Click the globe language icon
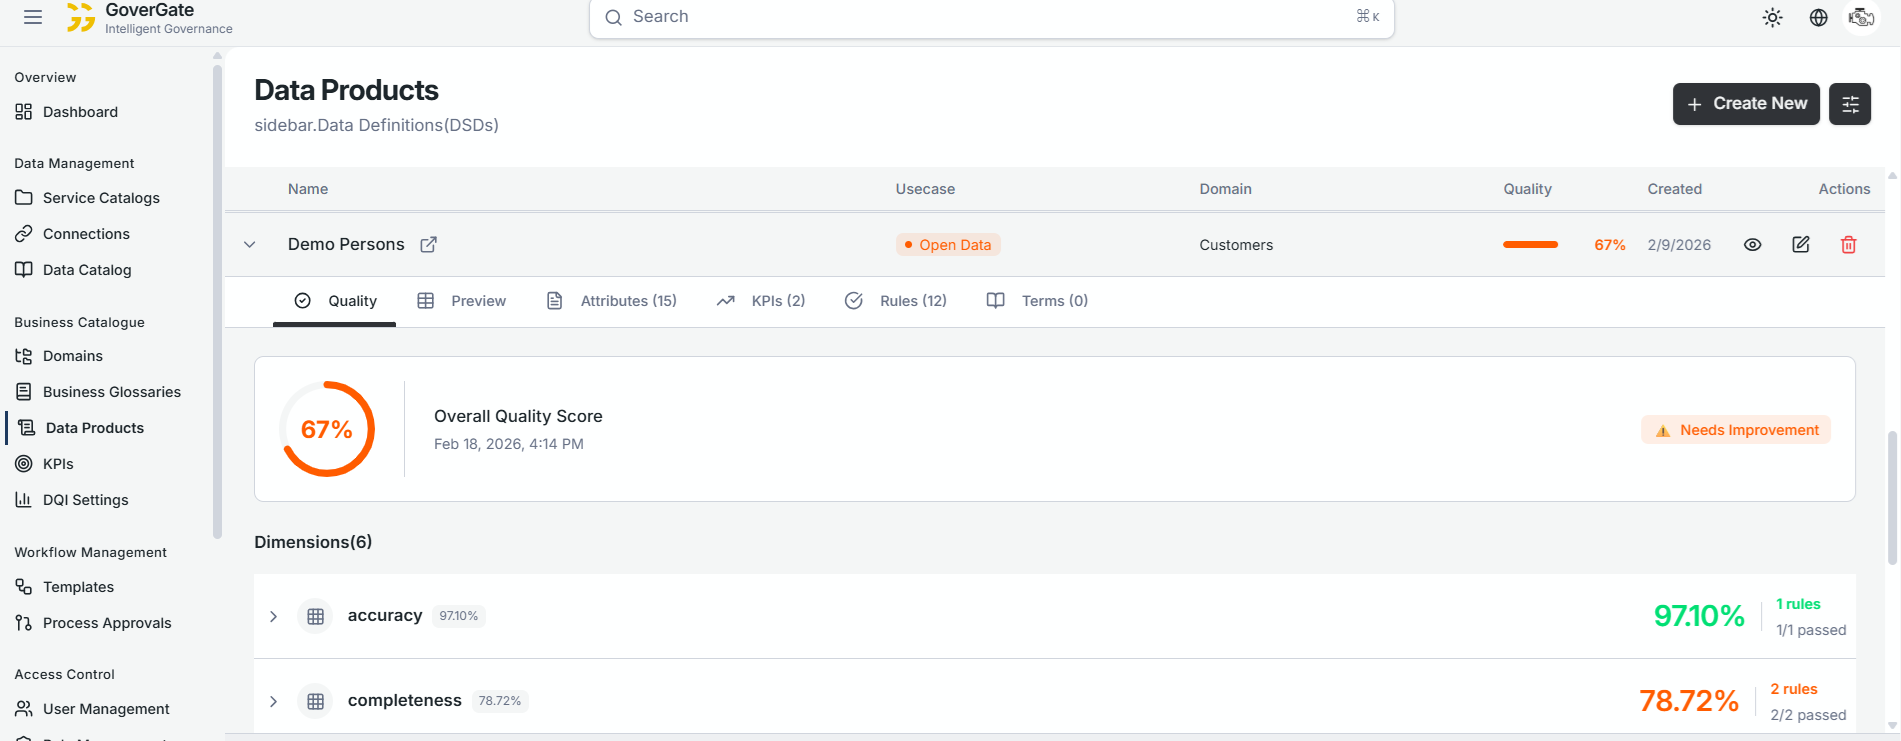Image resolution: width=1901 pixels, height=741 pixels. tap(1818, 18)
